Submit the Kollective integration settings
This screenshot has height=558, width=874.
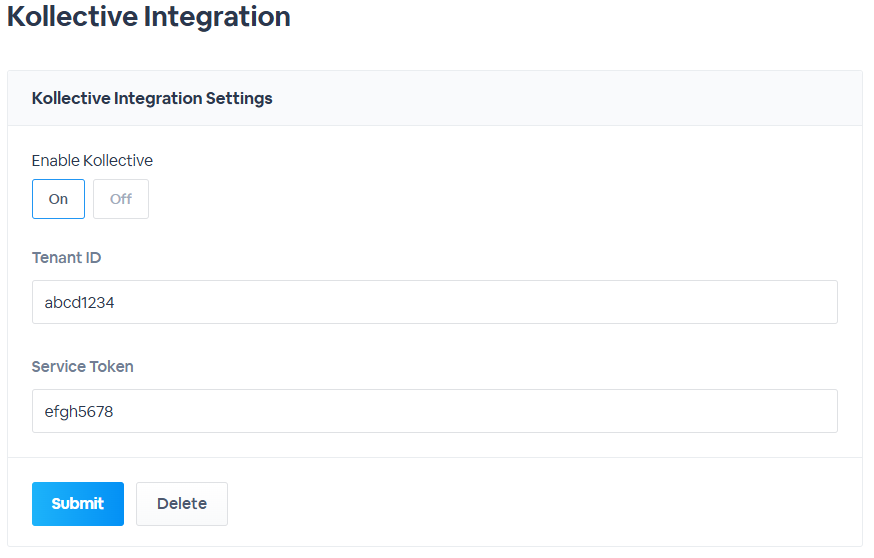[x=78, y=504]
